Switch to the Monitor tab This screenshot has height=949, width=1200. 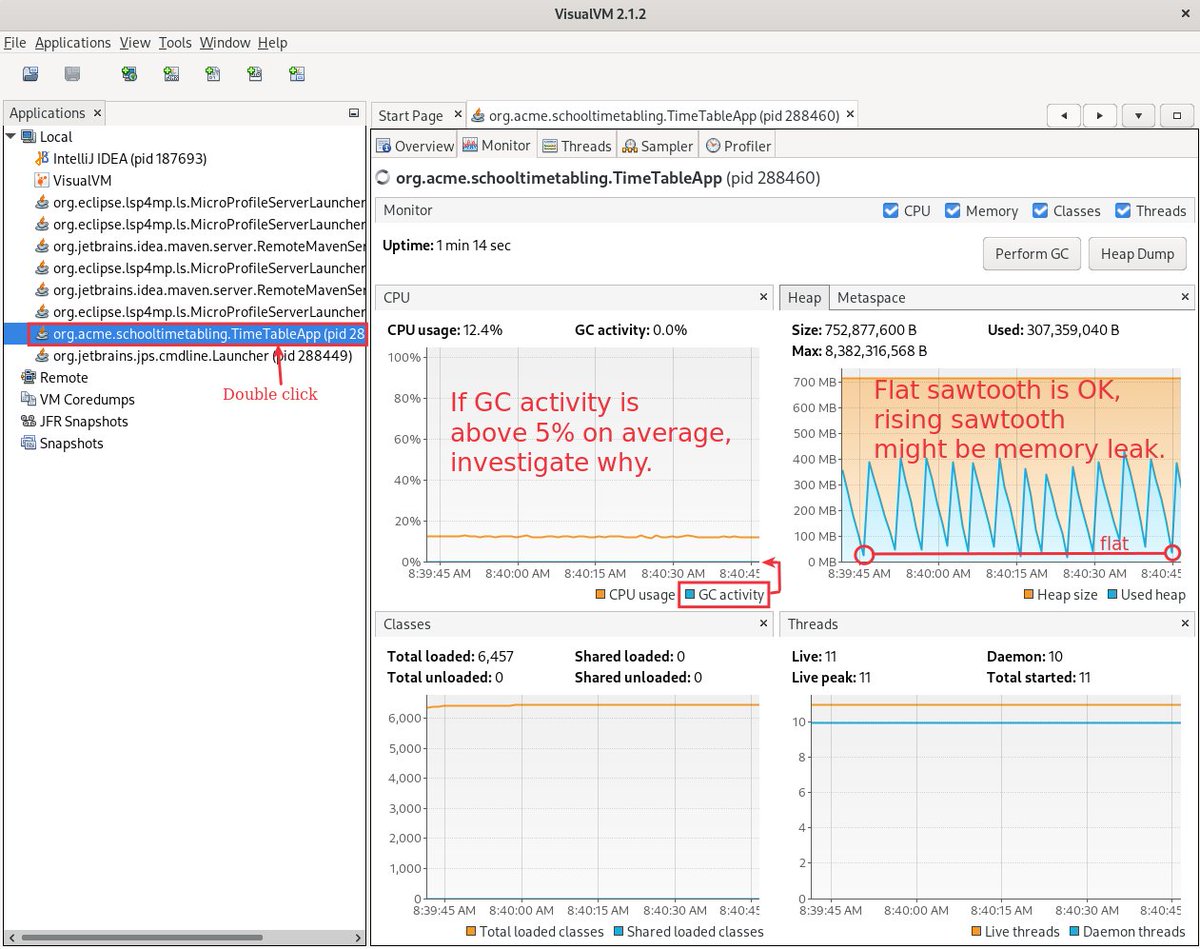(497, 146)
